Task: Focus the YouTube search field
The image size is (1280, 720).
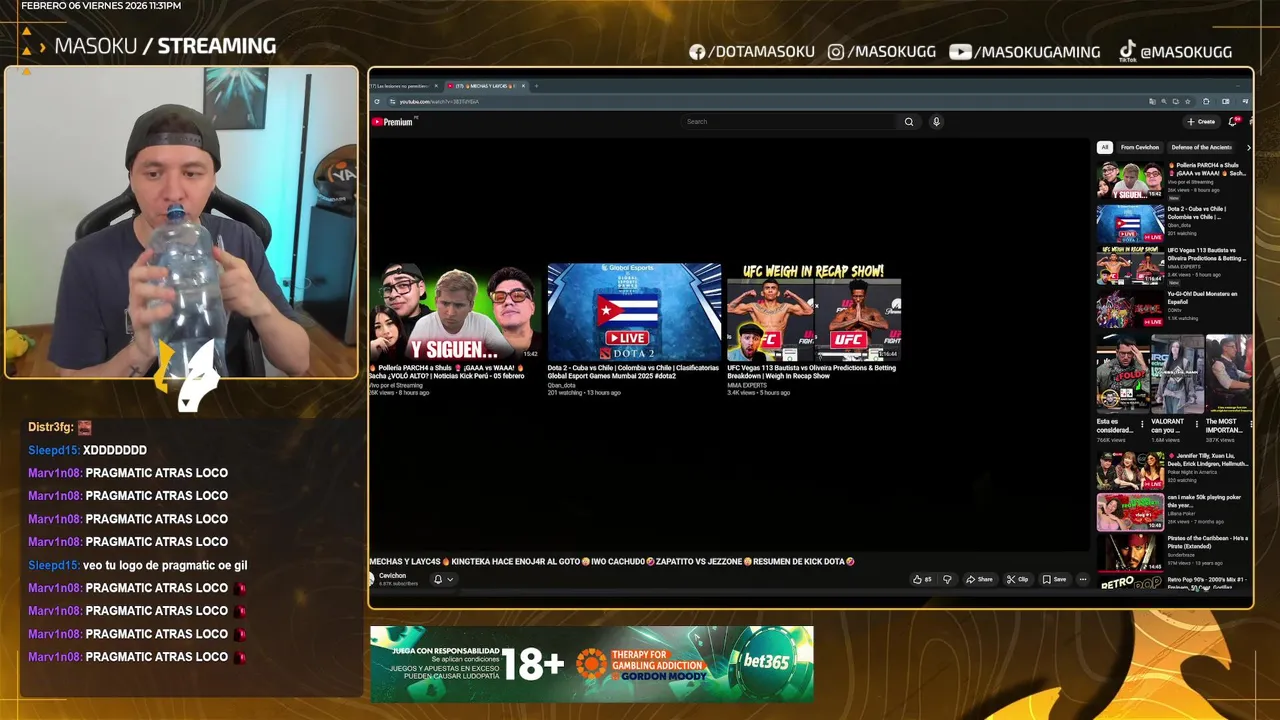Action: (790, 122)
